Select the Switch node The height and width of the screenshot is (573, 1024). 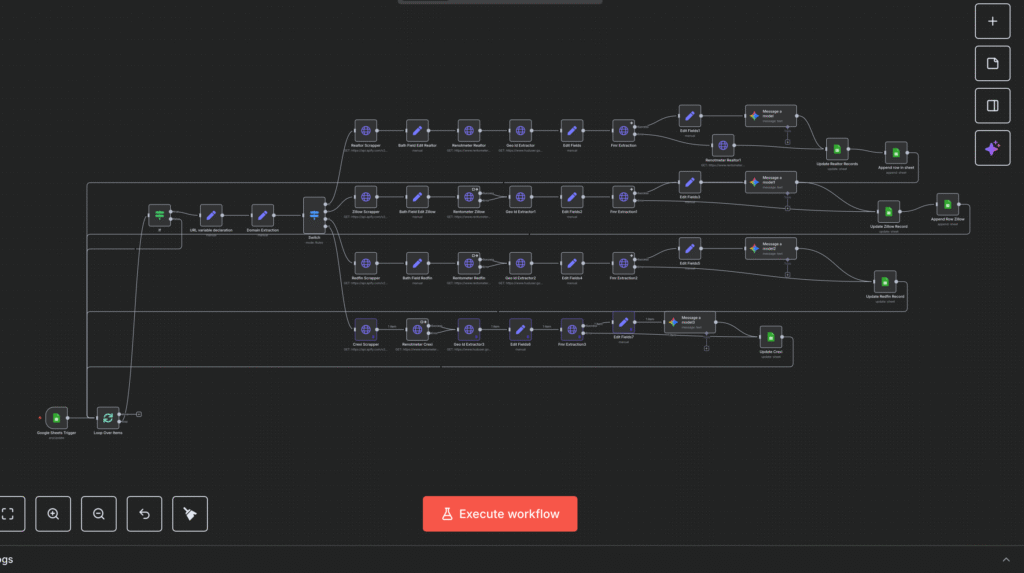[x=314, y=215]
